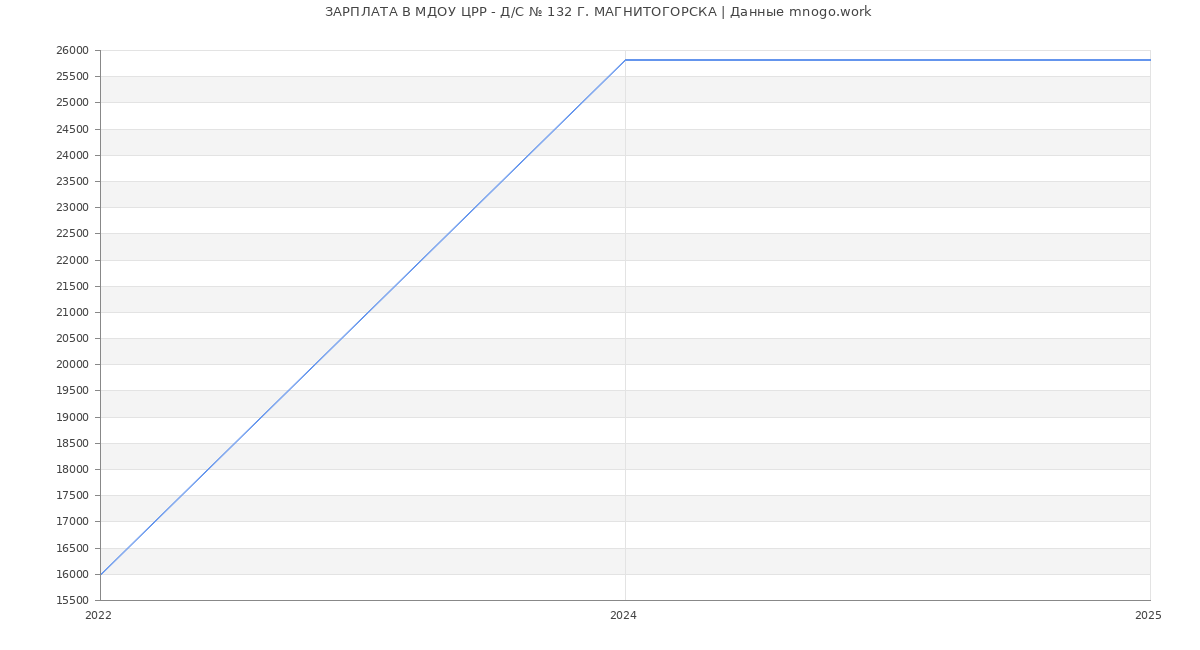Viewport: 1200px width, 650px height.
Task: Select the 2022 x-axis label
Action: (x=99, y=616)
